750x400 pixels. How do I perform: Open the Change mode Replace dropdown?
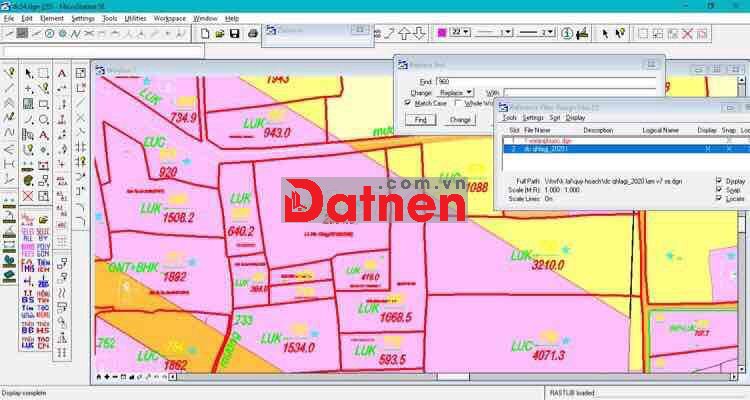(456, 91)
